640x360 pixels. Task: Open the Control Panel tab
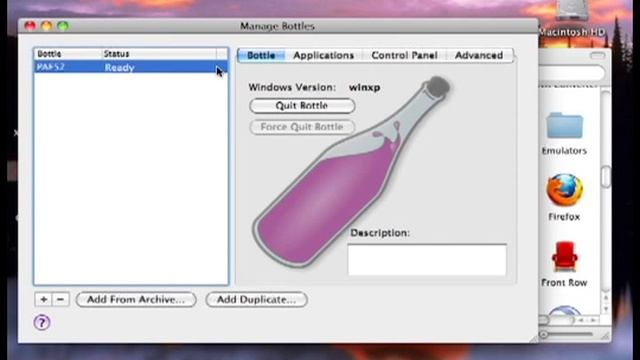[x=404, y=55]
